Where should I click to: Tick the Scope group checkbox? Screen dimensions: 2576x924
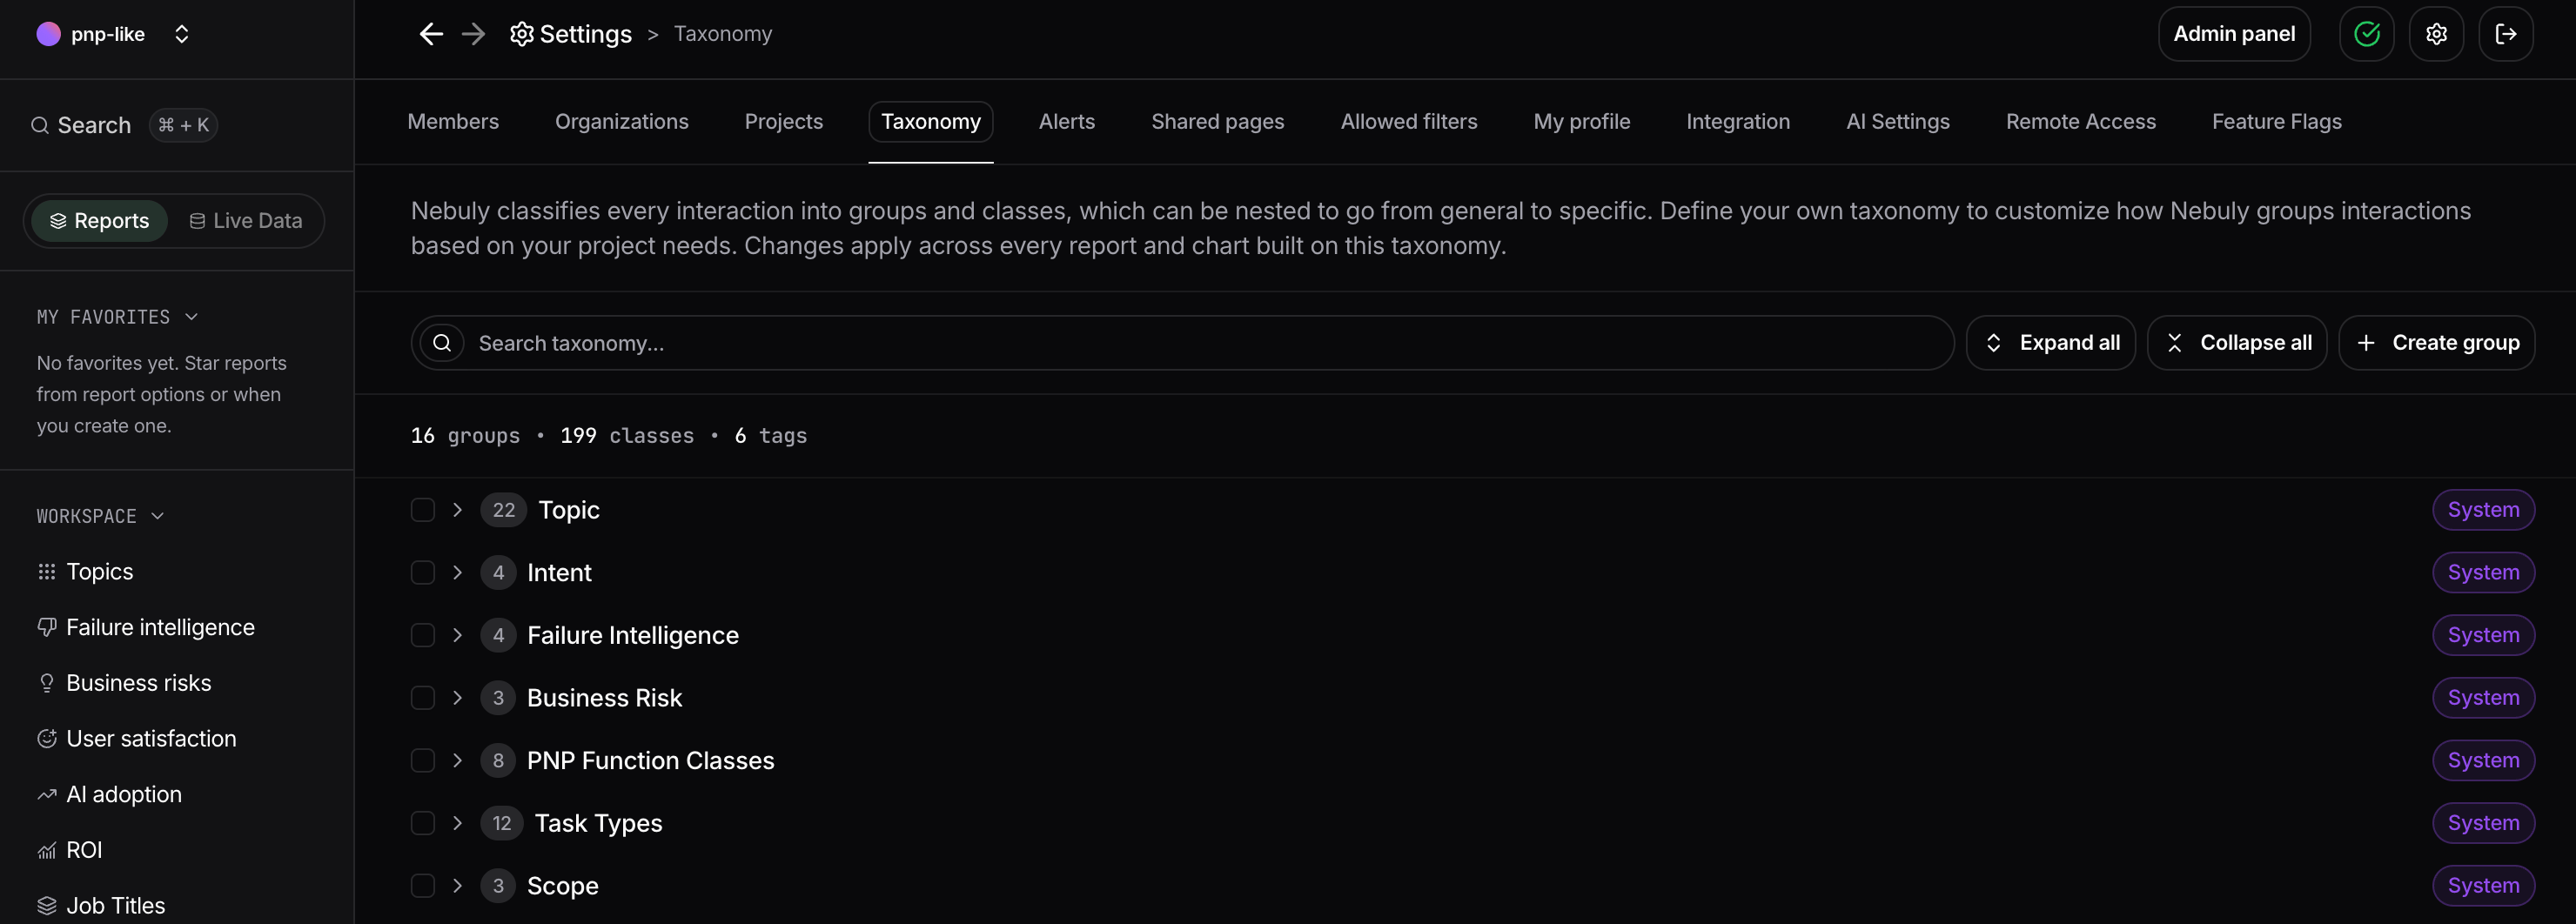point(423,886)
